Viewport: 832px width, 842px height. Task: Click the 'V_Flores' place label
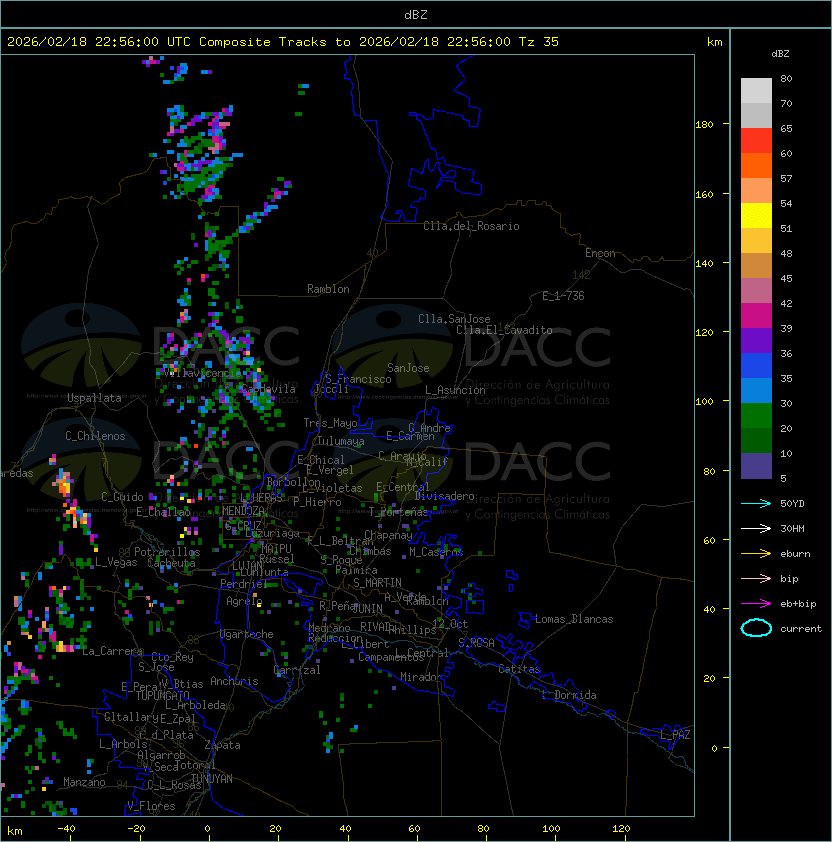pyautogui.click(x=151, y=806)
